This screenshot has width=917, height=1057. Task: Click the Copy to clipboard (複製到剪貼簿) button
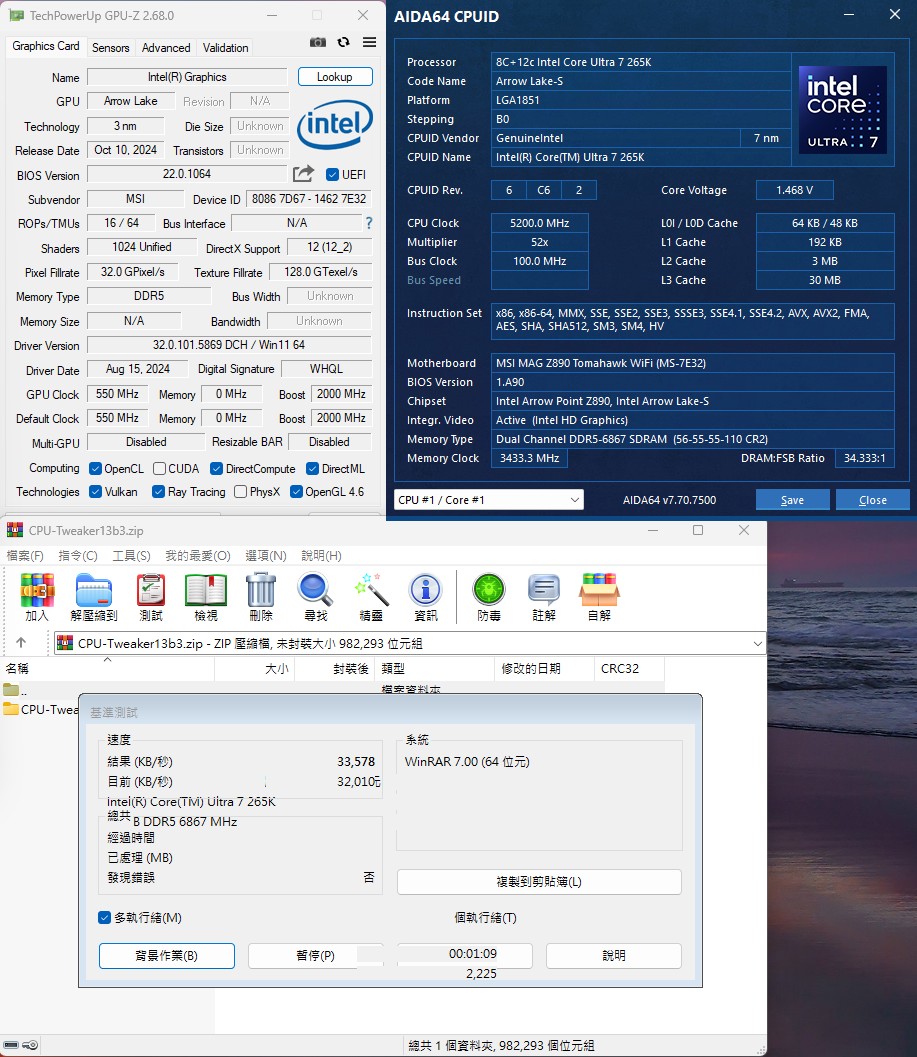coord(539,882)
